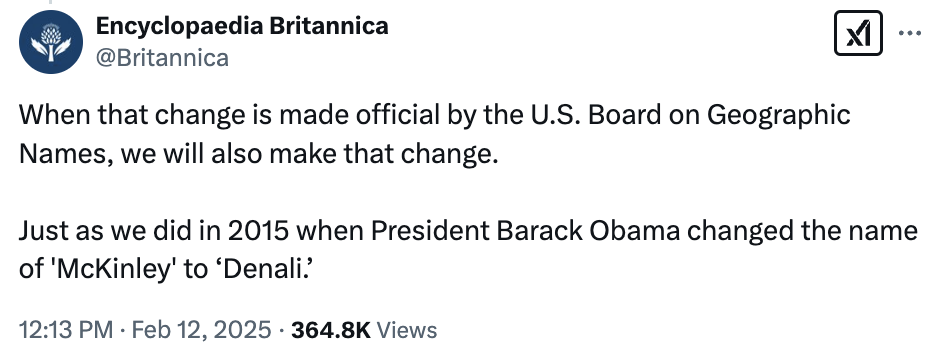
Task: Visit the @Britannica handle link
Action: [x=163, y=58]
